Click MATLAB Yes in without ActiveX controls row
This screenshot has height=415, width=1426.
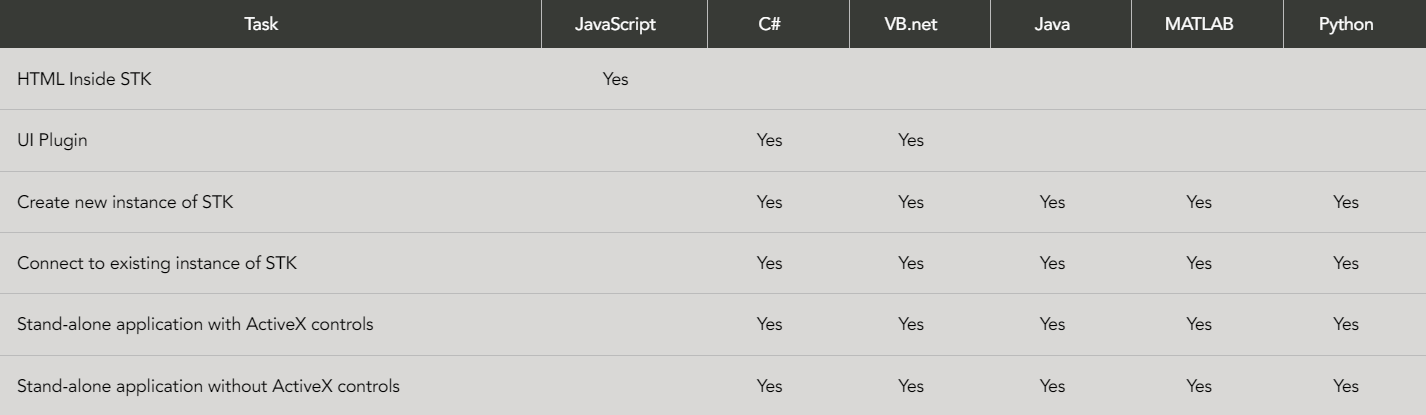pos(1199,386)
